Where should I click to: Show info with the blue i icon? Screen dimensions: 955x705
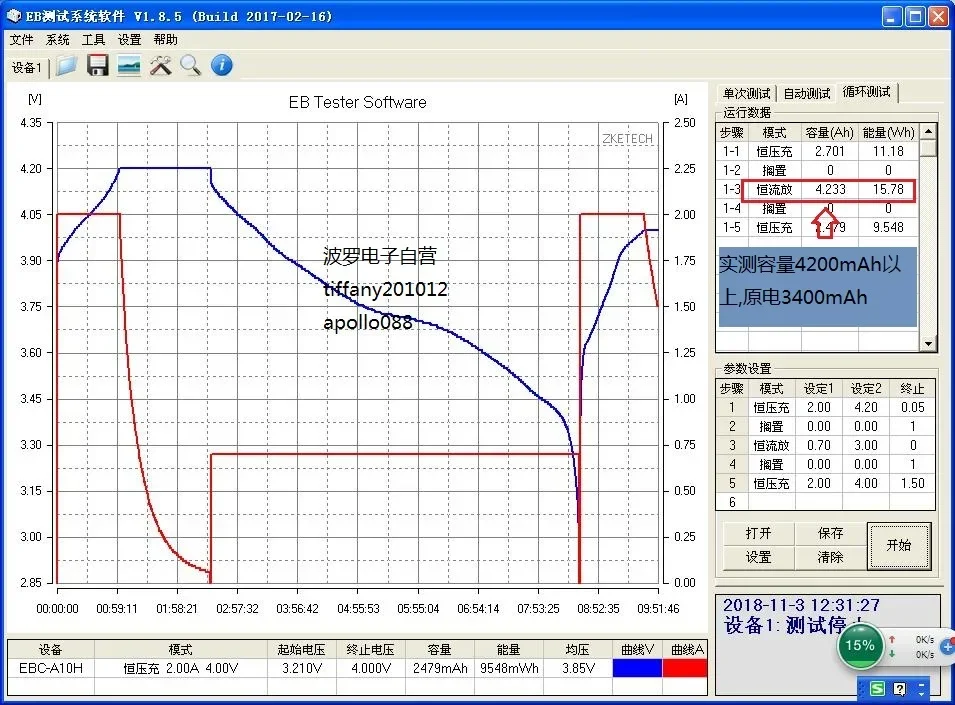[x=222, y=65]
